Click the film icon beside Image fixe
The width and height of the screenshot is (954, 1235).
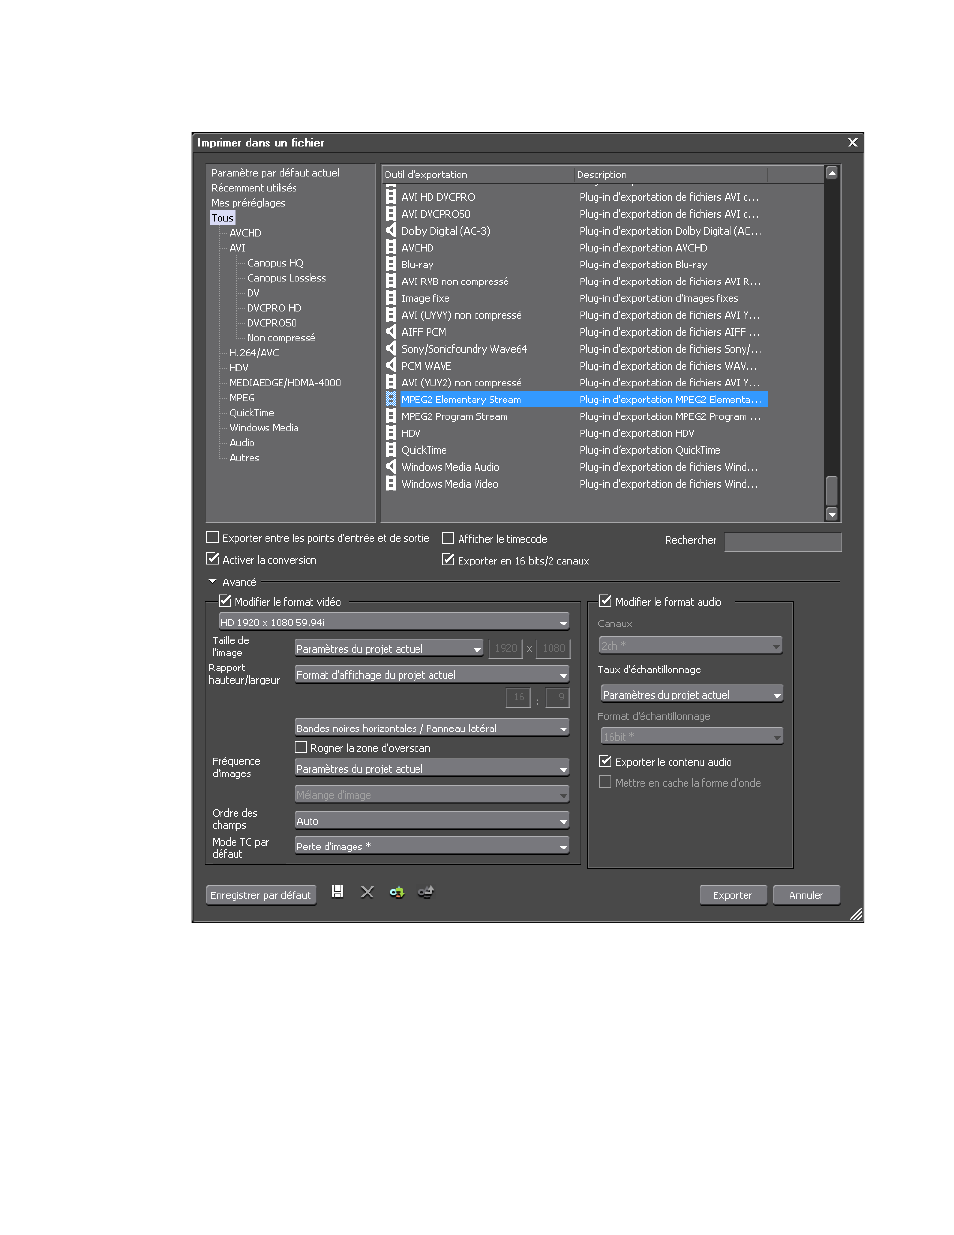(391, 298)
